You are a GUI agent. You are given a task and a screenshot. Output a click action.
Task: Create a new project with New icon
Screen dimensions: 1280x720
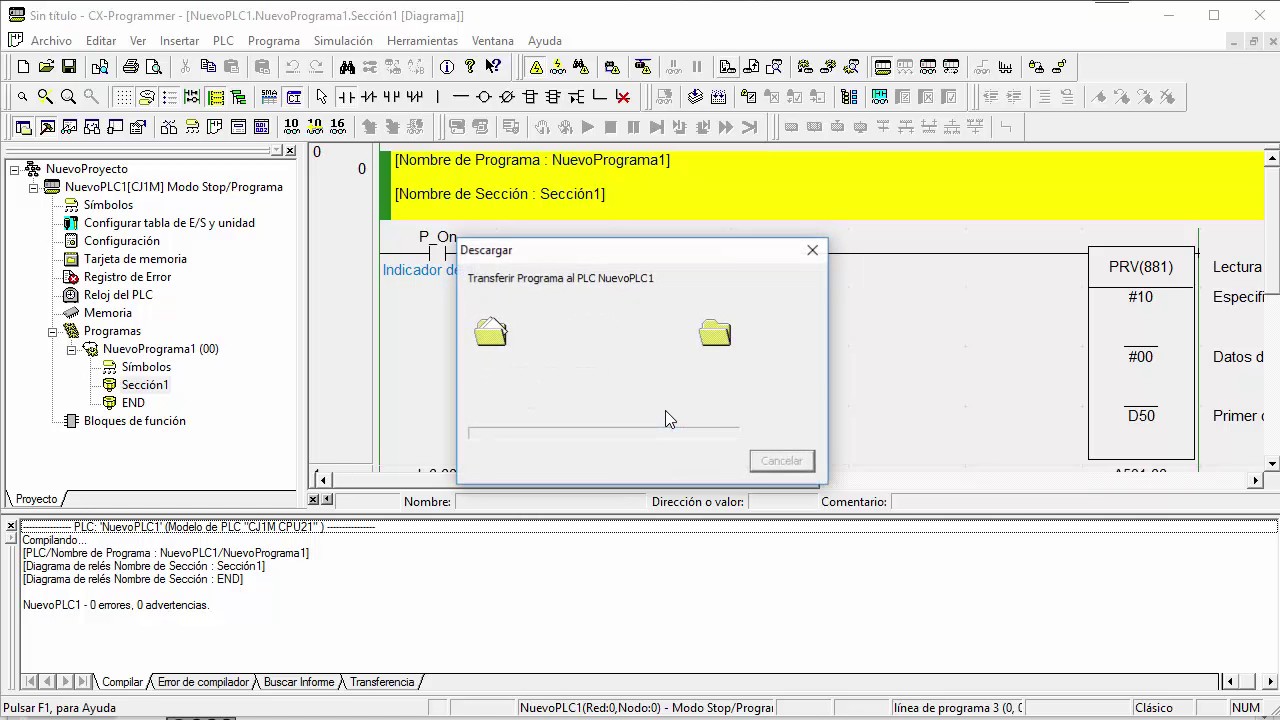point(23,67)
